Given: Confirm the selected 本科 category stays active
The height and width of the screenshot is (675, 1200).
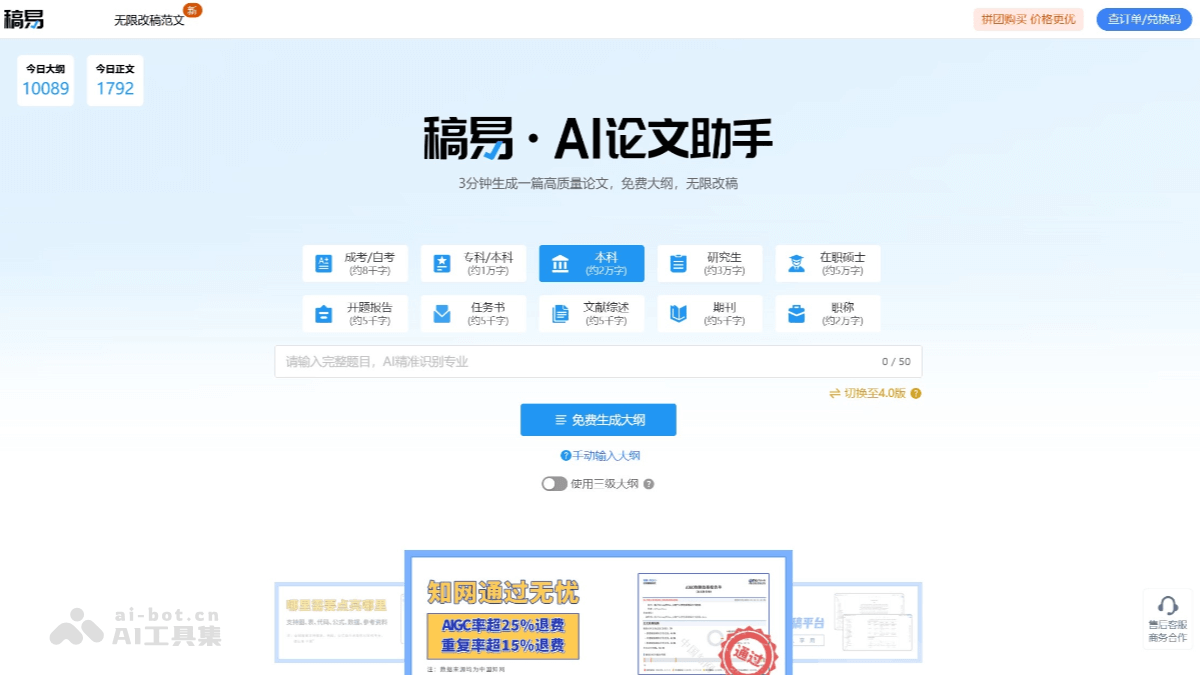Looking at the screenshot, I should (x=591, y=262).
